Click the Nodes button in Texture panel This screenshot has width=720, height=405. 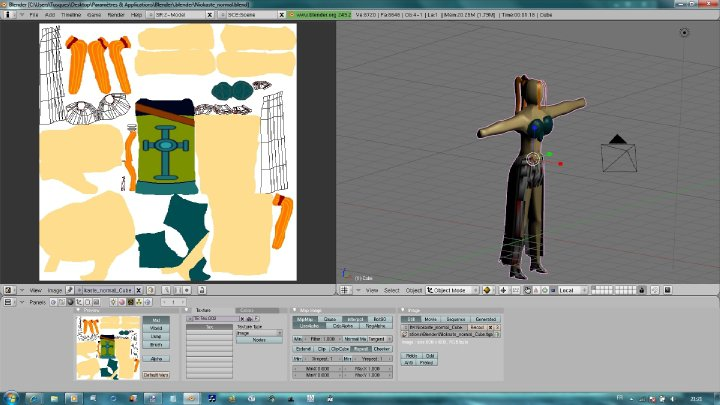[259, 340]
